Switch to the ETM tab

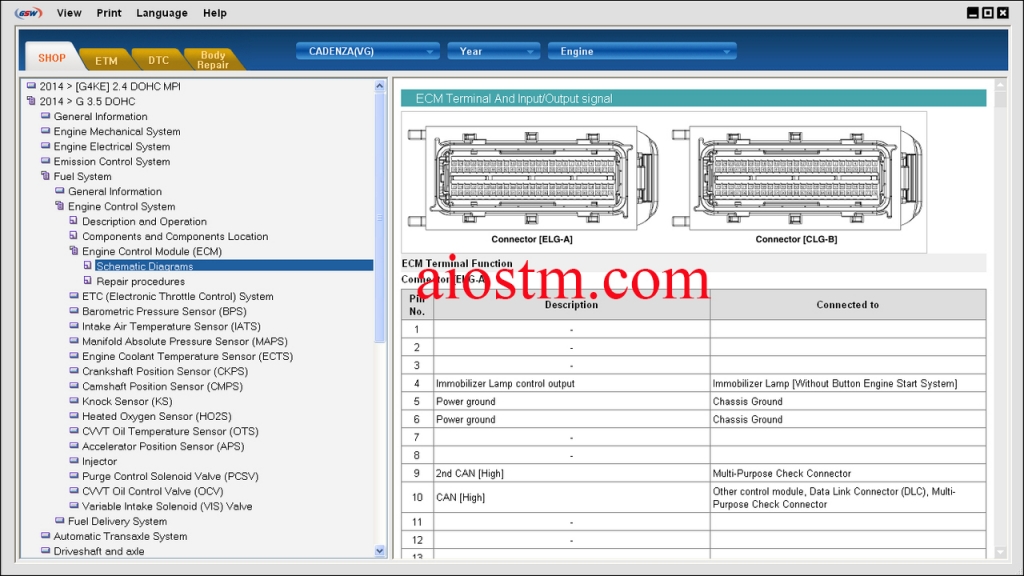pyautogui.click(x=106, y=59)
